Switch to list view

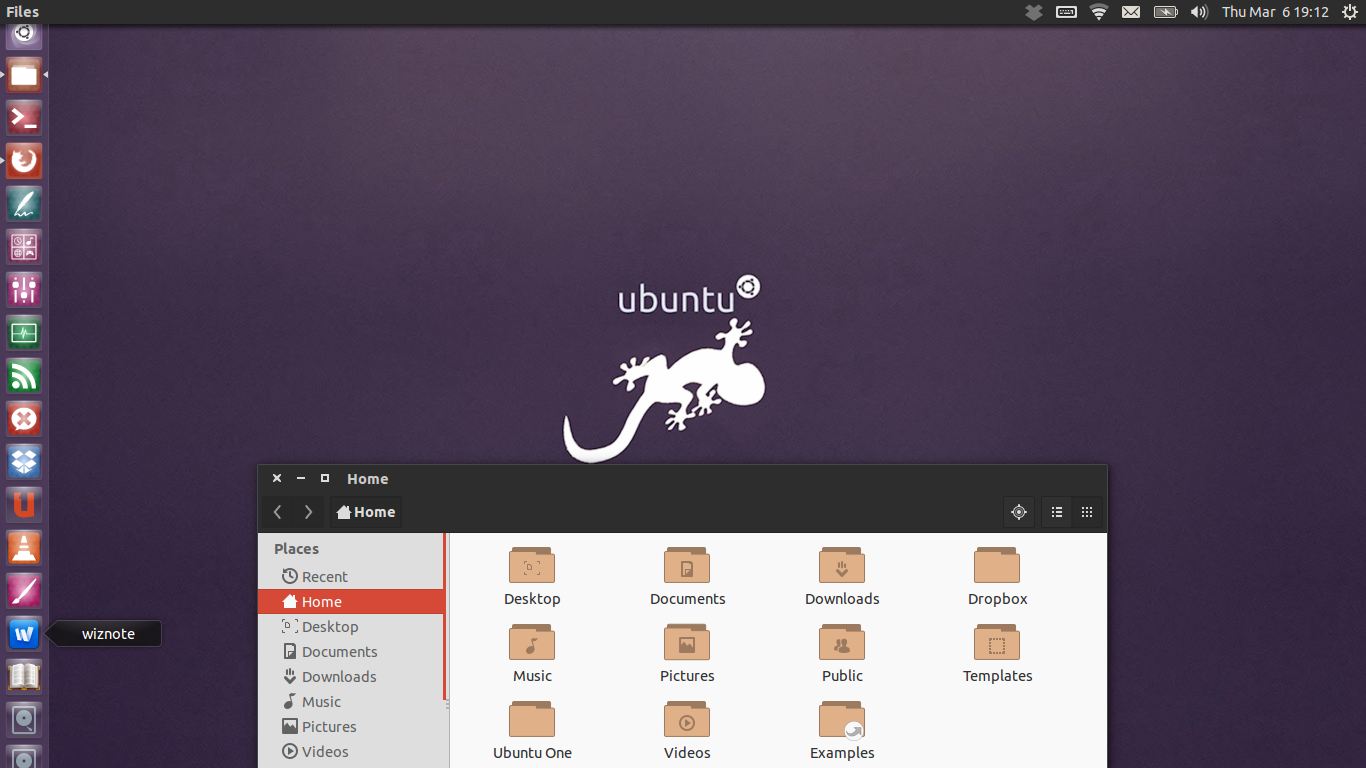click(x=1057, y=512)
